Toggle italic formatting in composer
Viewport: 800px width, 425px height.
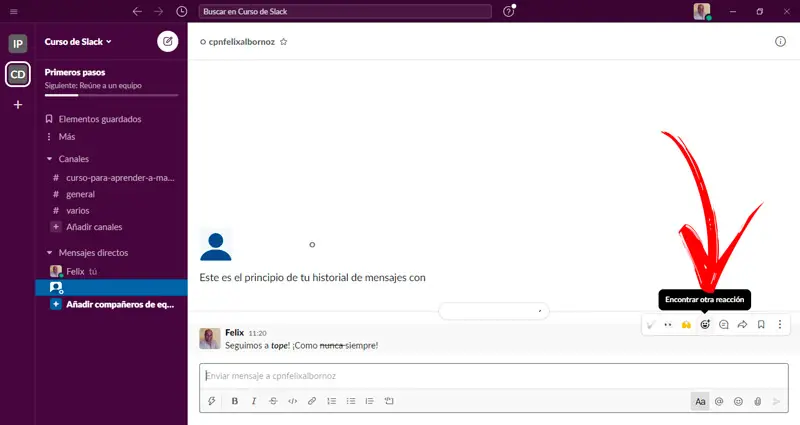tap(254, 401)
